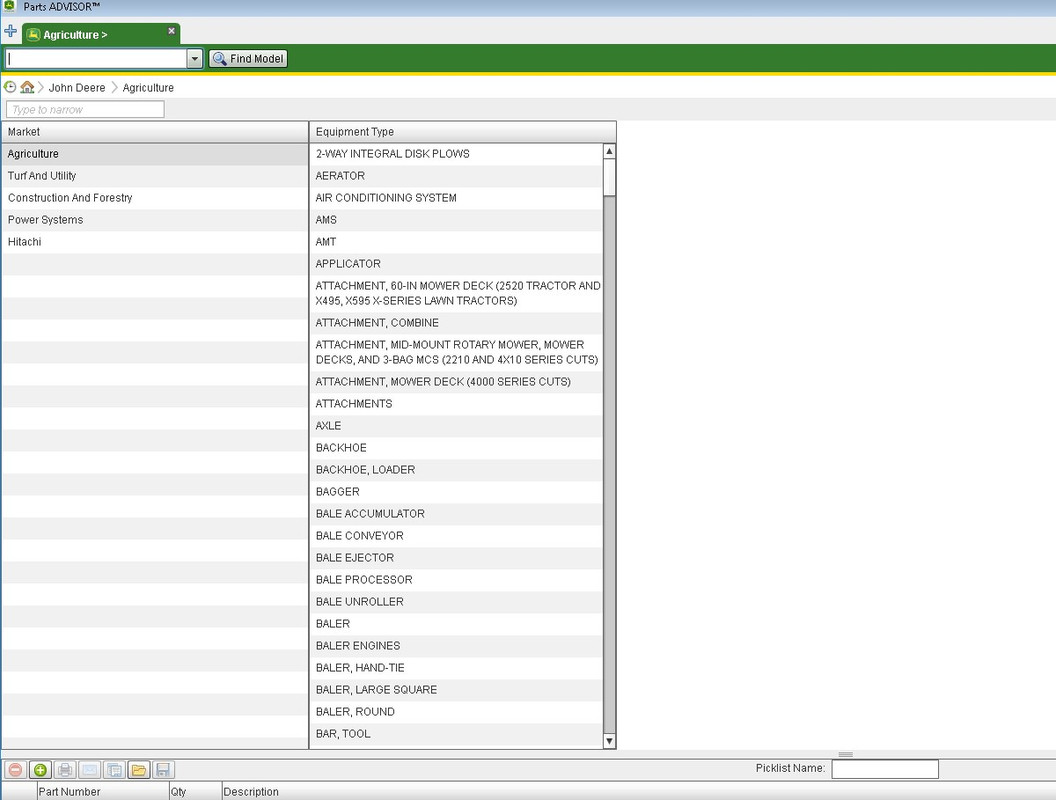Click the Agriculture breadcrumb link
1056x800 pixels.
(148, 88)
